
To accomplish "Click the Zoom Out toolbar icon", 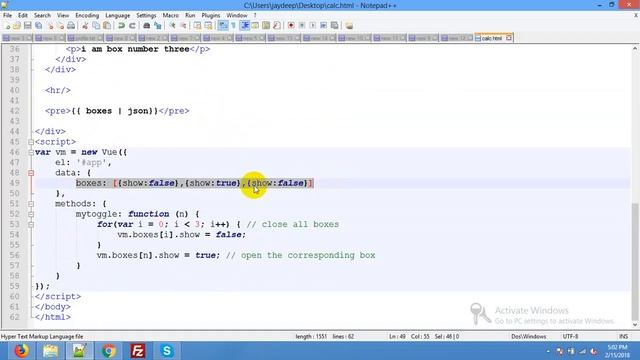I will [183, 26].
